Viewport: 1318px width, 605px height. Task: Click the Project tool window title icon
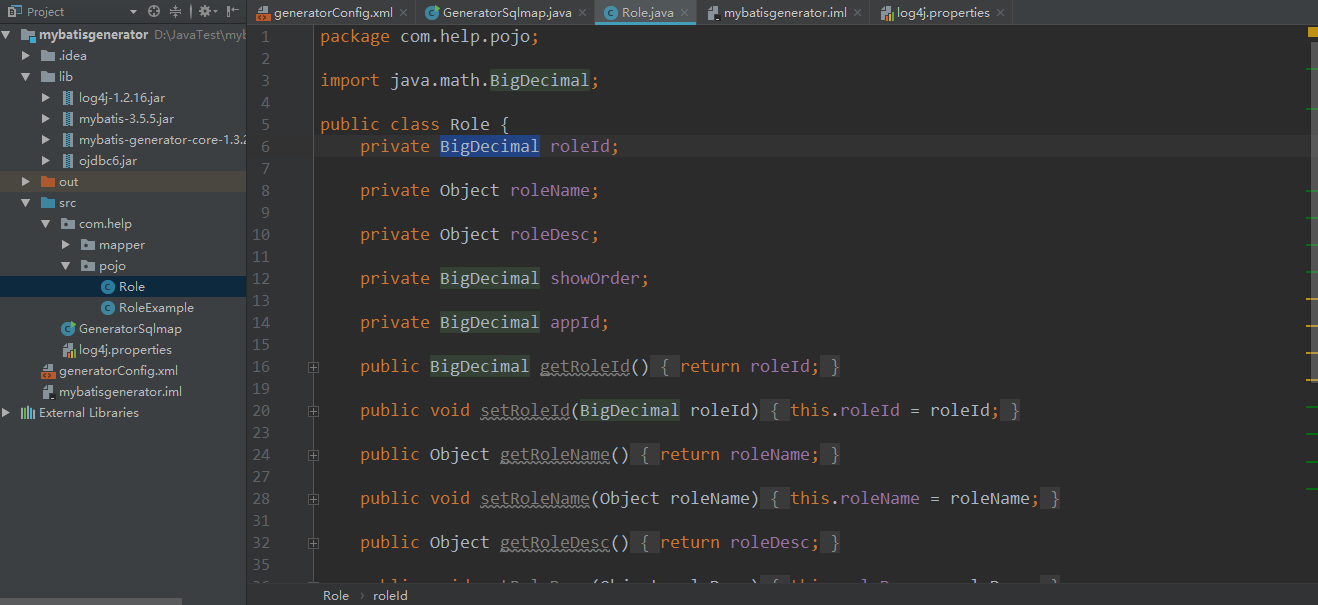click(x=15, y=12)
